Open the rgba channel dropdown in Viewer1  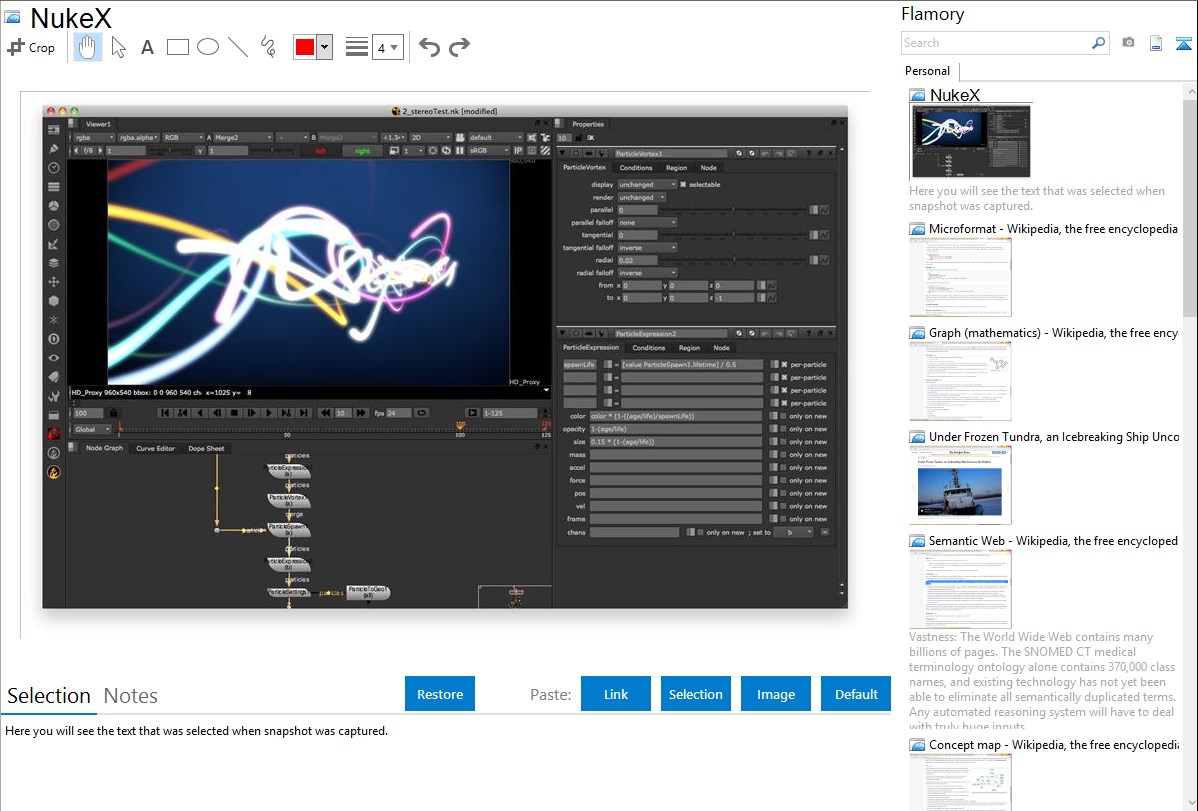pyautogui.click(x=94, y=138)
